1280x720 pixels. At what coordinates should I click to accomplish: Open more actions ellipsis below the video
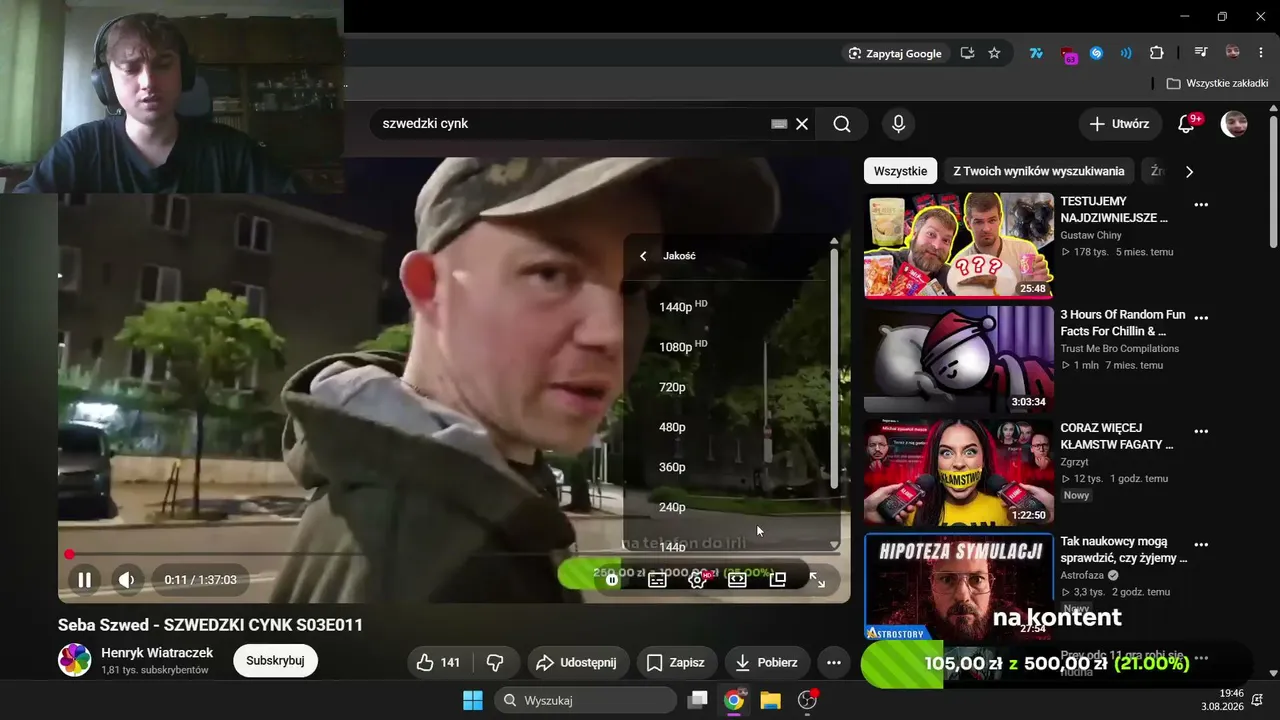point(834,662)
